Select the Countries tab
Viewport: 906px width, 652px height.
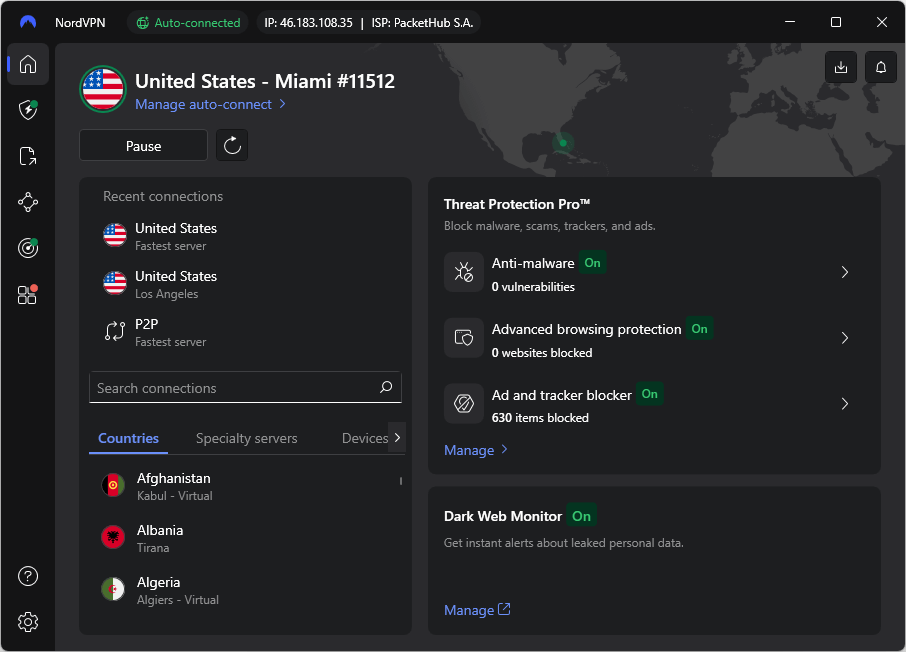pyautogui.click(x=128, y=438)
